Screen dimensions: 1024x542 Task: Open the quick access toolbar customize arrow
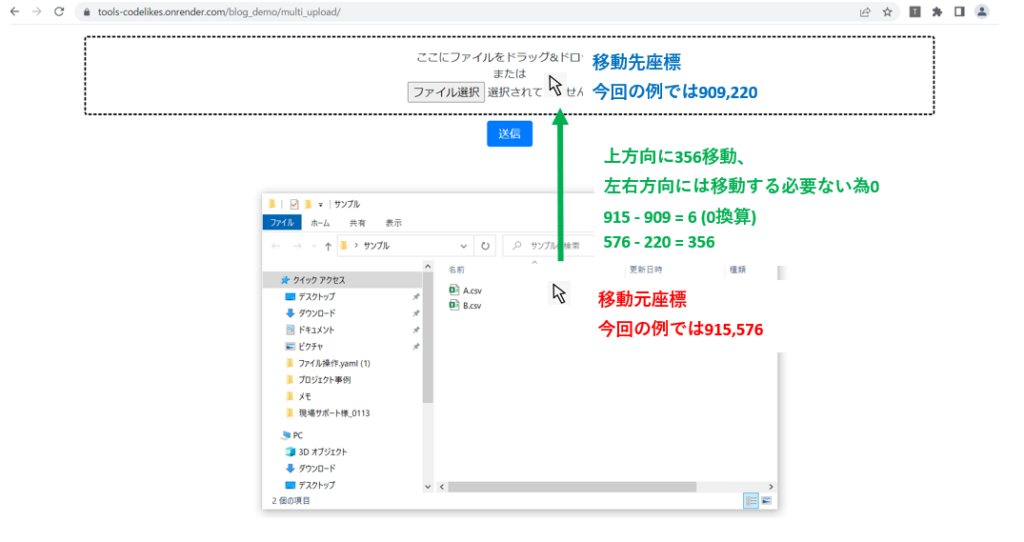click(320, 204)
